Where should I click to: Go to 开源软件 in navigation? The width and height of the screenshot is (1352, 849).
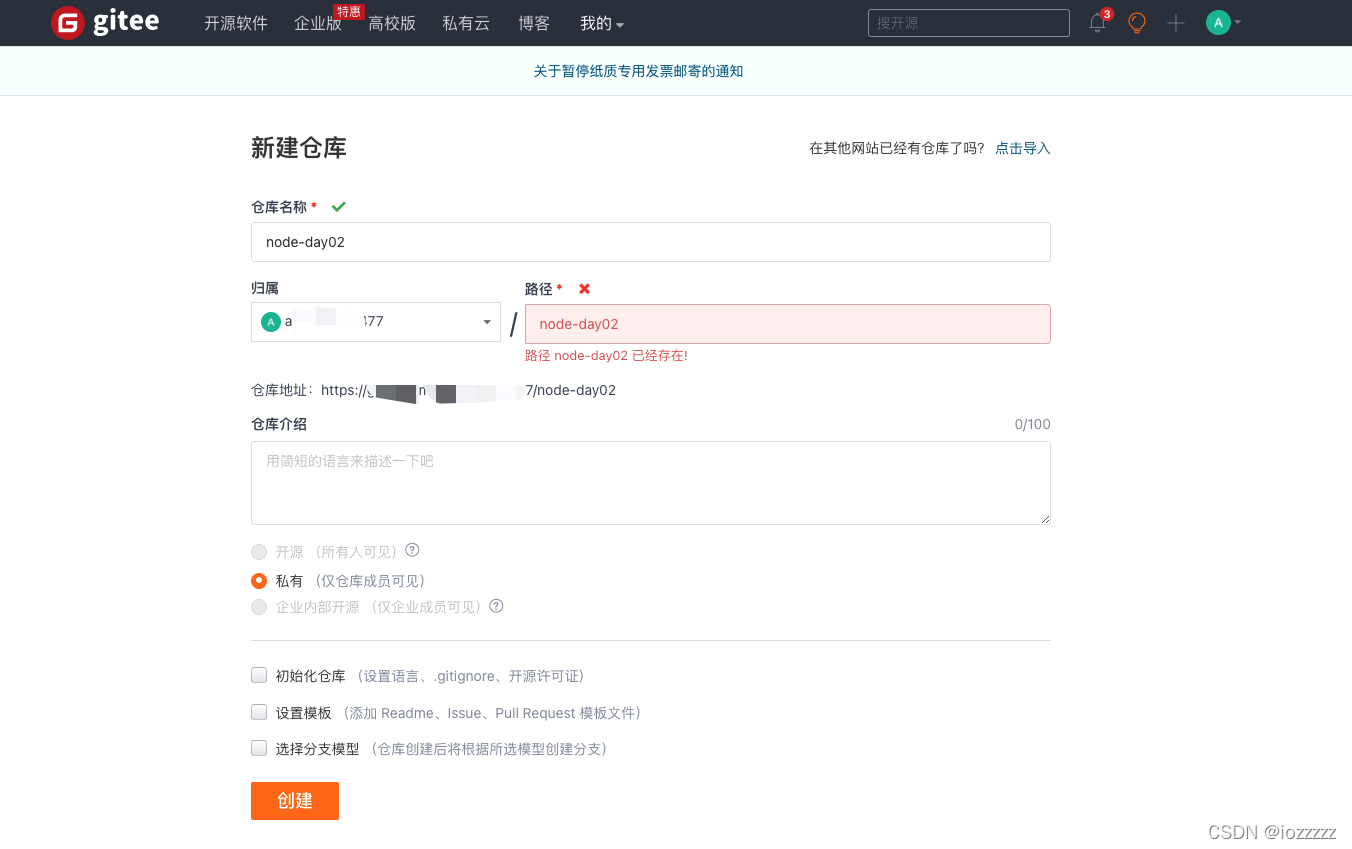[x=236, y=23]
